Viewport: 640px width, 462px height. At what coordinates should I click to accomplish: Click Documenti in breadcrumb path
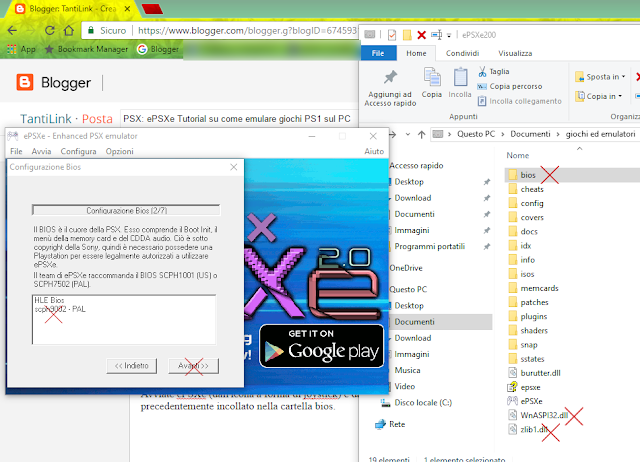click(530, 134)
